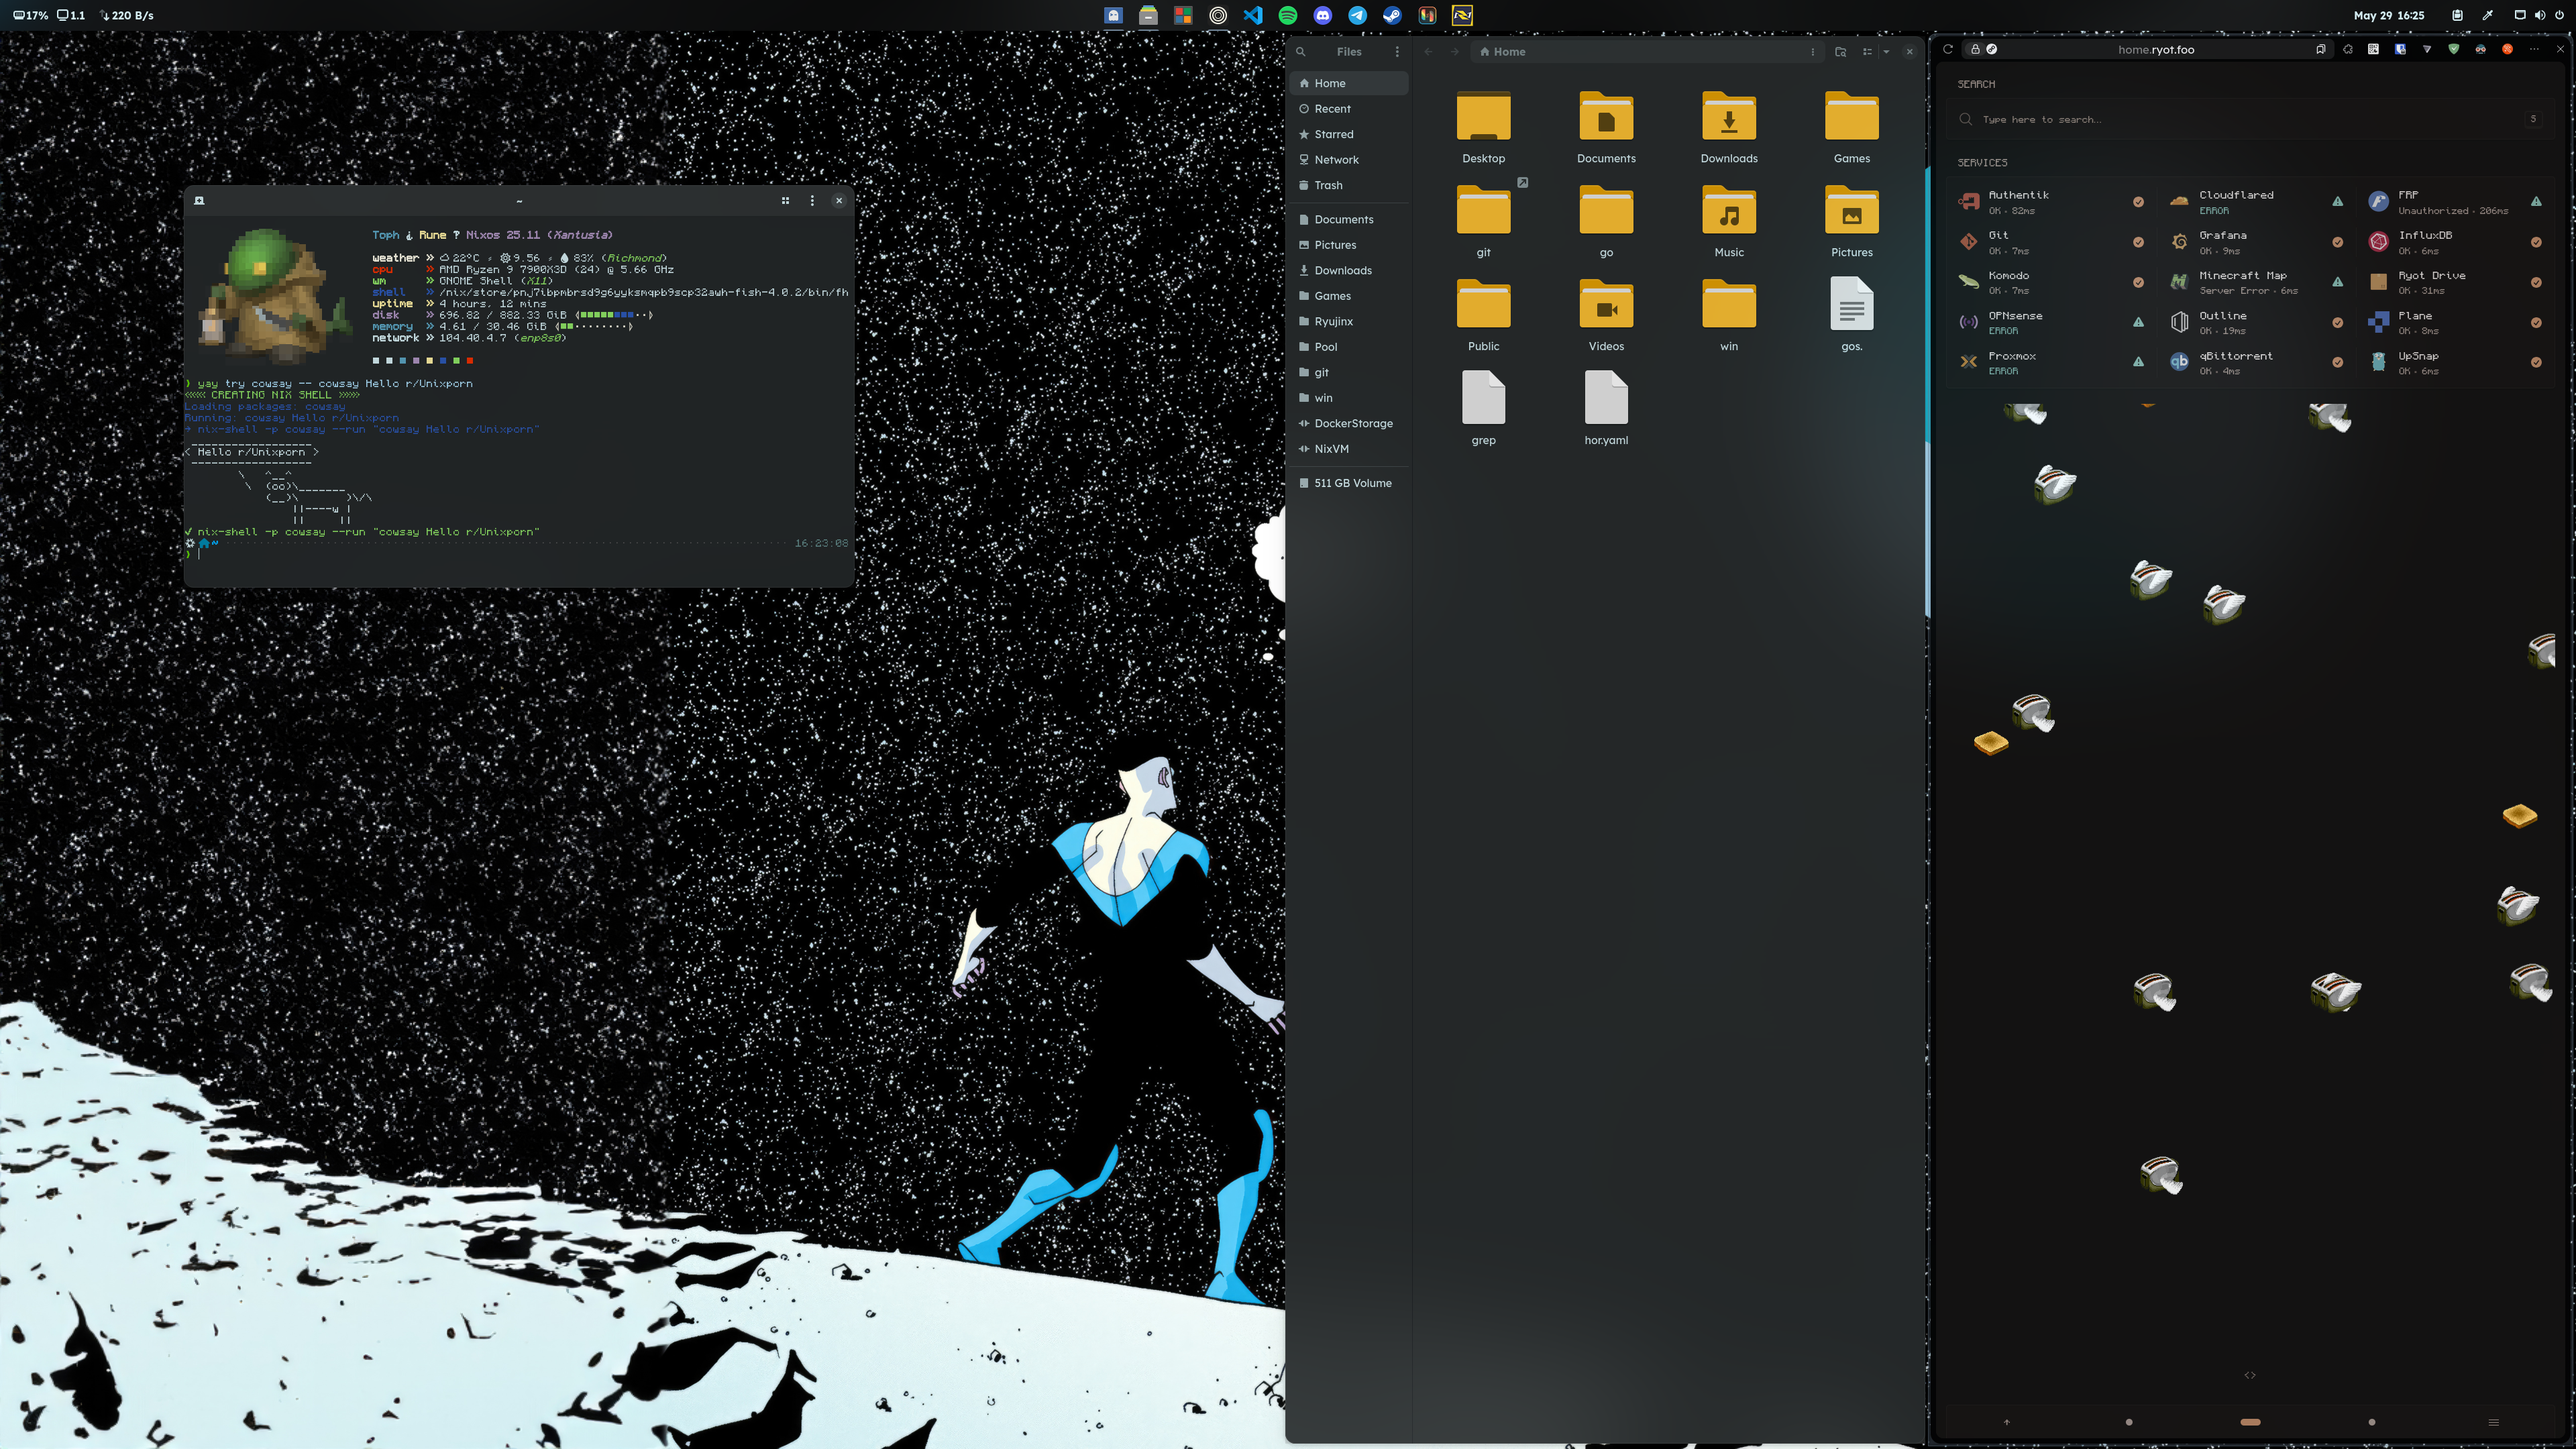Open the volume control in system tray
The image size is (2576, 1449).
coord(2540,15)
